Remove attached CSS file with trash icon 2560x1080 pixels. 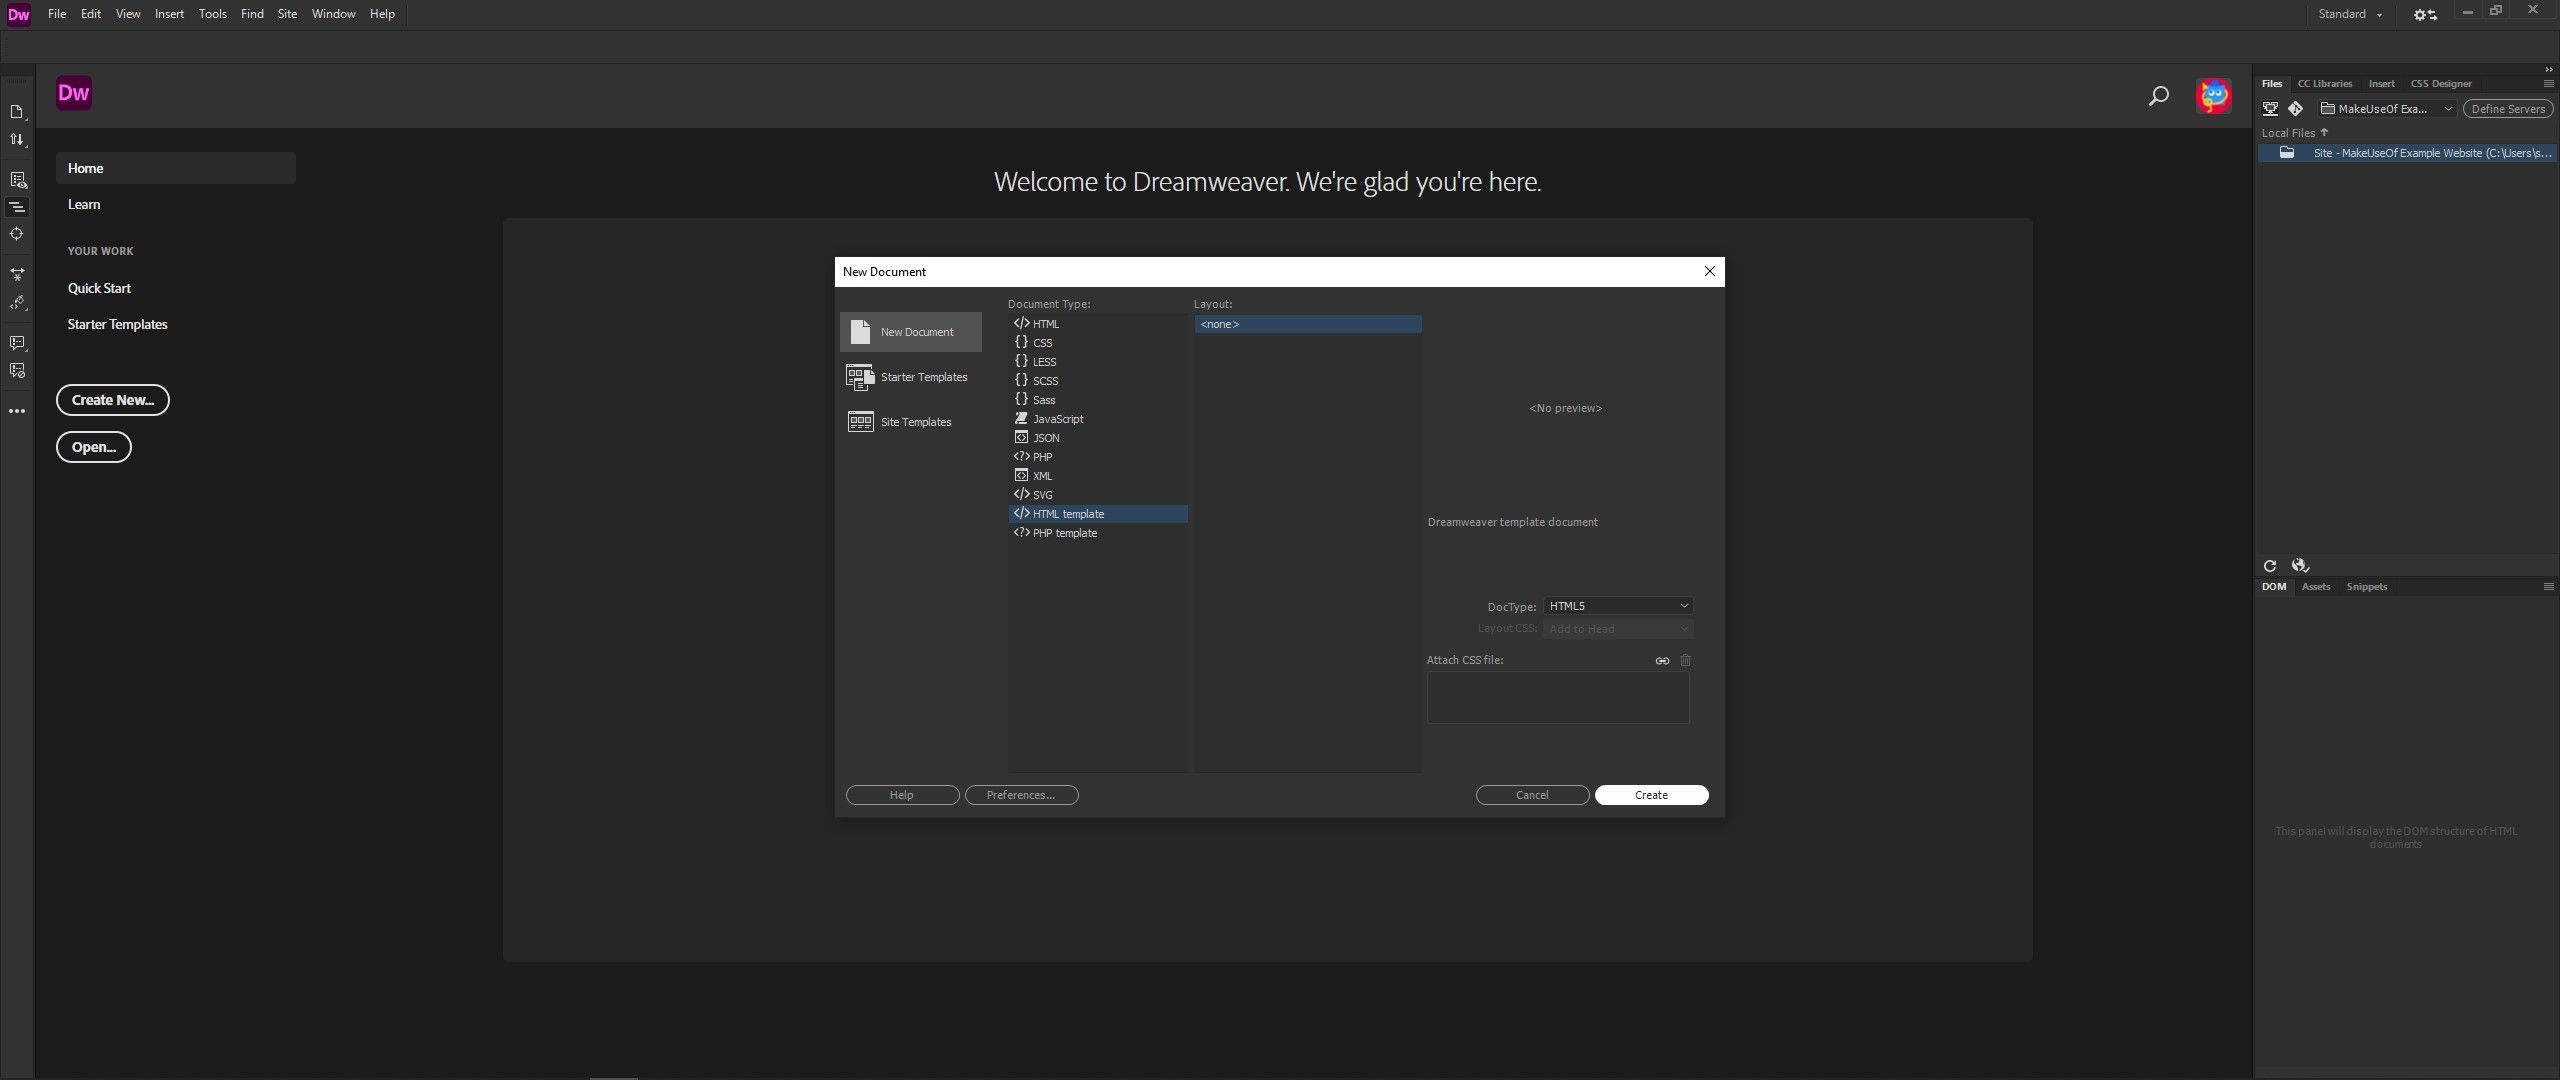click(1686, 661)
